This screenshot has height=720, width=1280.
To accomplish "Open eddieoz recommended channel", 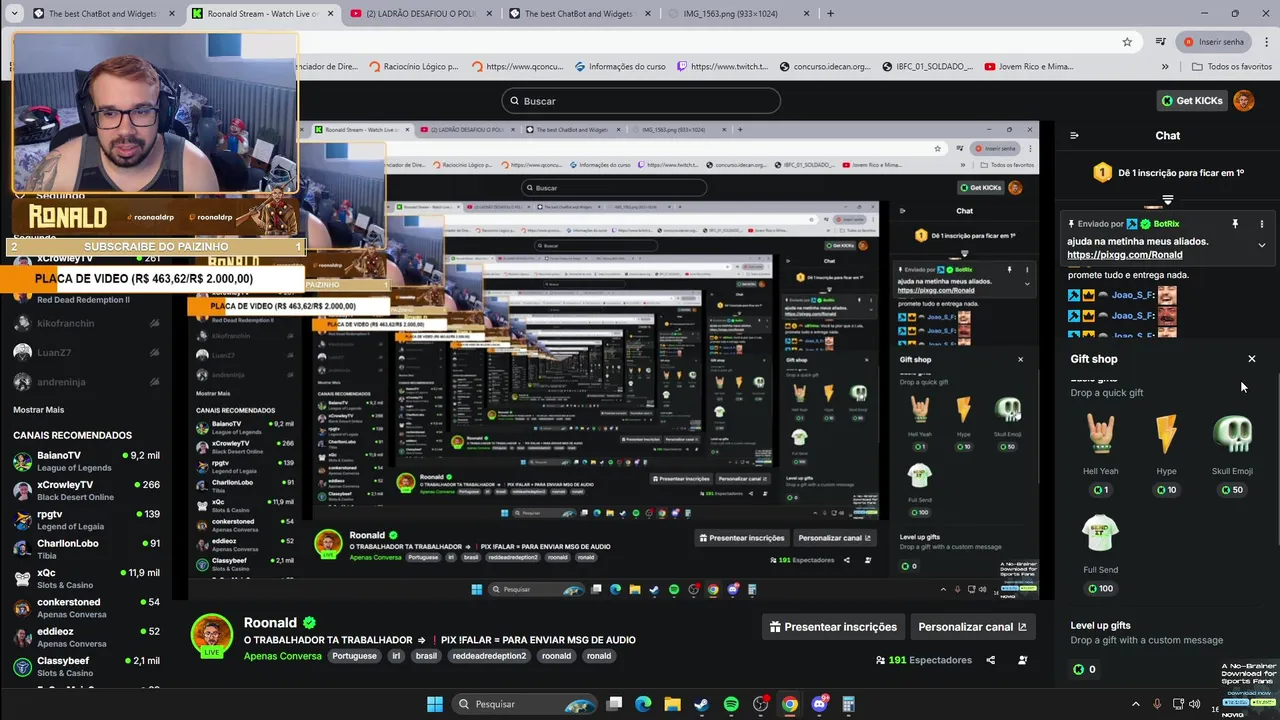I will (86, 637).
